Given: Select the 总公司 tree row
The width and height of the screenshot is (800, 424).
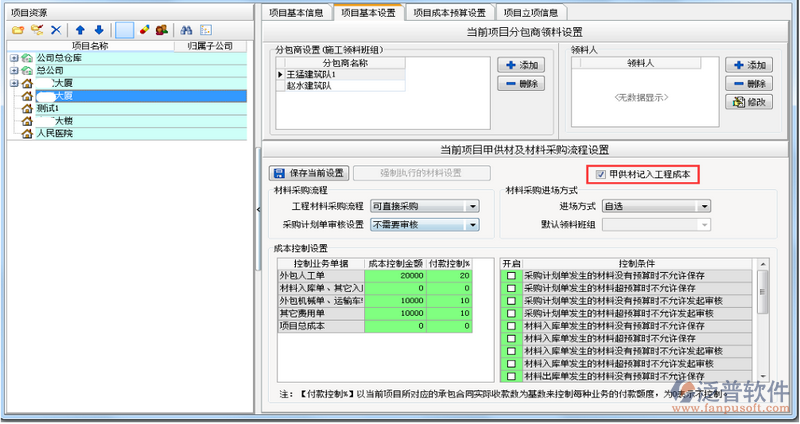Looking at the screenshot, I should click(x=141, y=70).
